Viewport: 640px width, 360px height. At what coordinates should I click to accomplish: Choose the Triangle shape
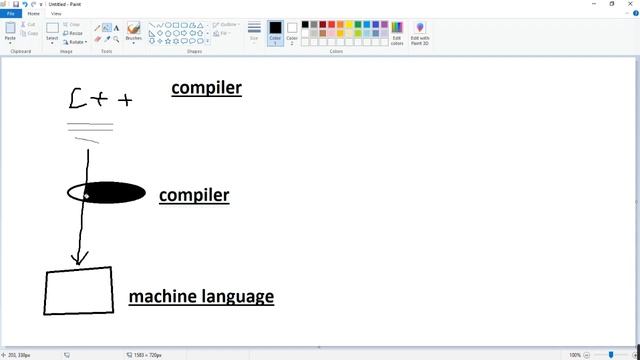[x=200, y=25]
